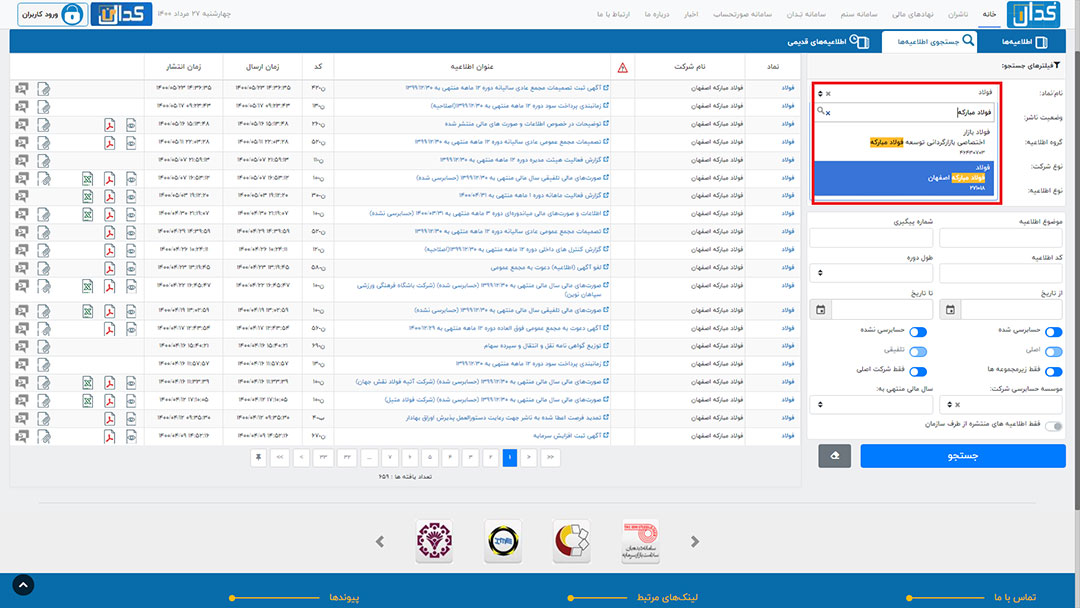Open 'سال مالی منتهی به' dropdown
Image resolution: width=1080 pixels, height=608 pixels.
click(871, 404)
